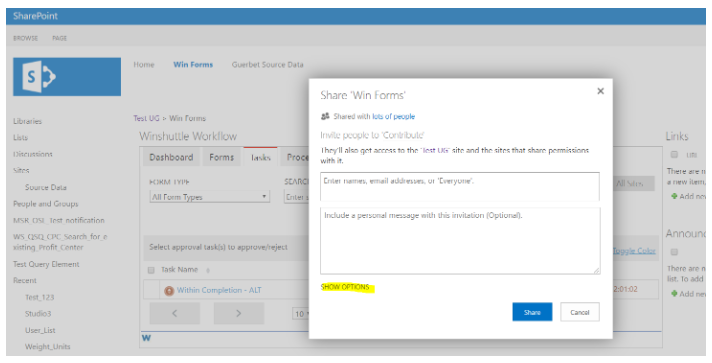Sort by the Task Name column arrow
Viewport: 712px width, 363px height.
pos(208,270)
